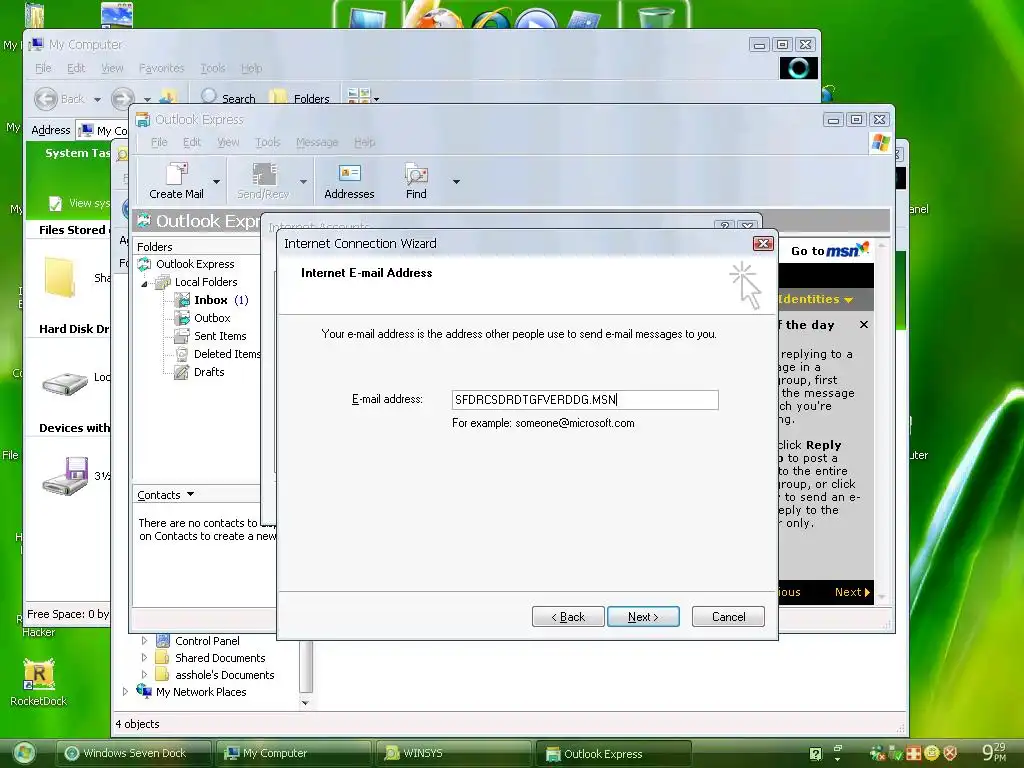Click the help question mark tray icon

click(816, 754)
